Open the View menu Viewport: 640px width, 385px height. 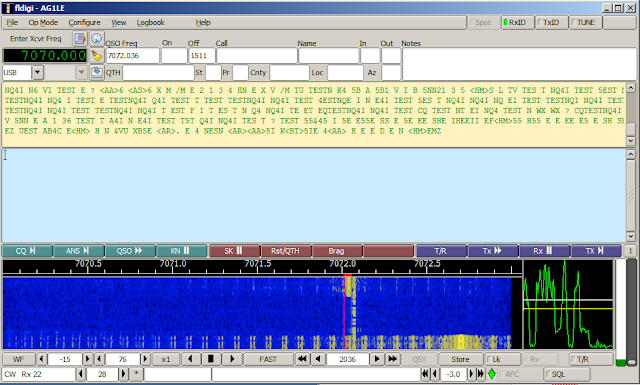point(118,22)
